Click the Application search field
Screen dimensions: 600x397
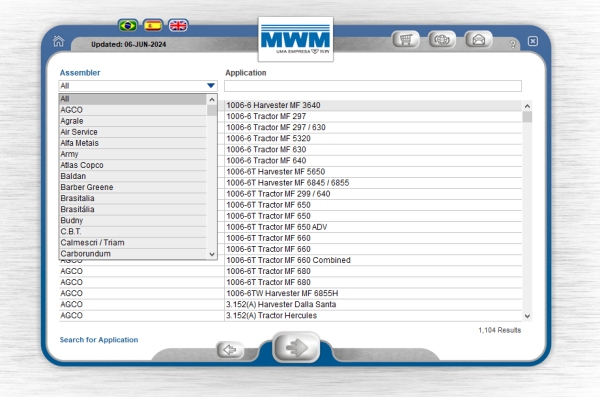(373, 86)
